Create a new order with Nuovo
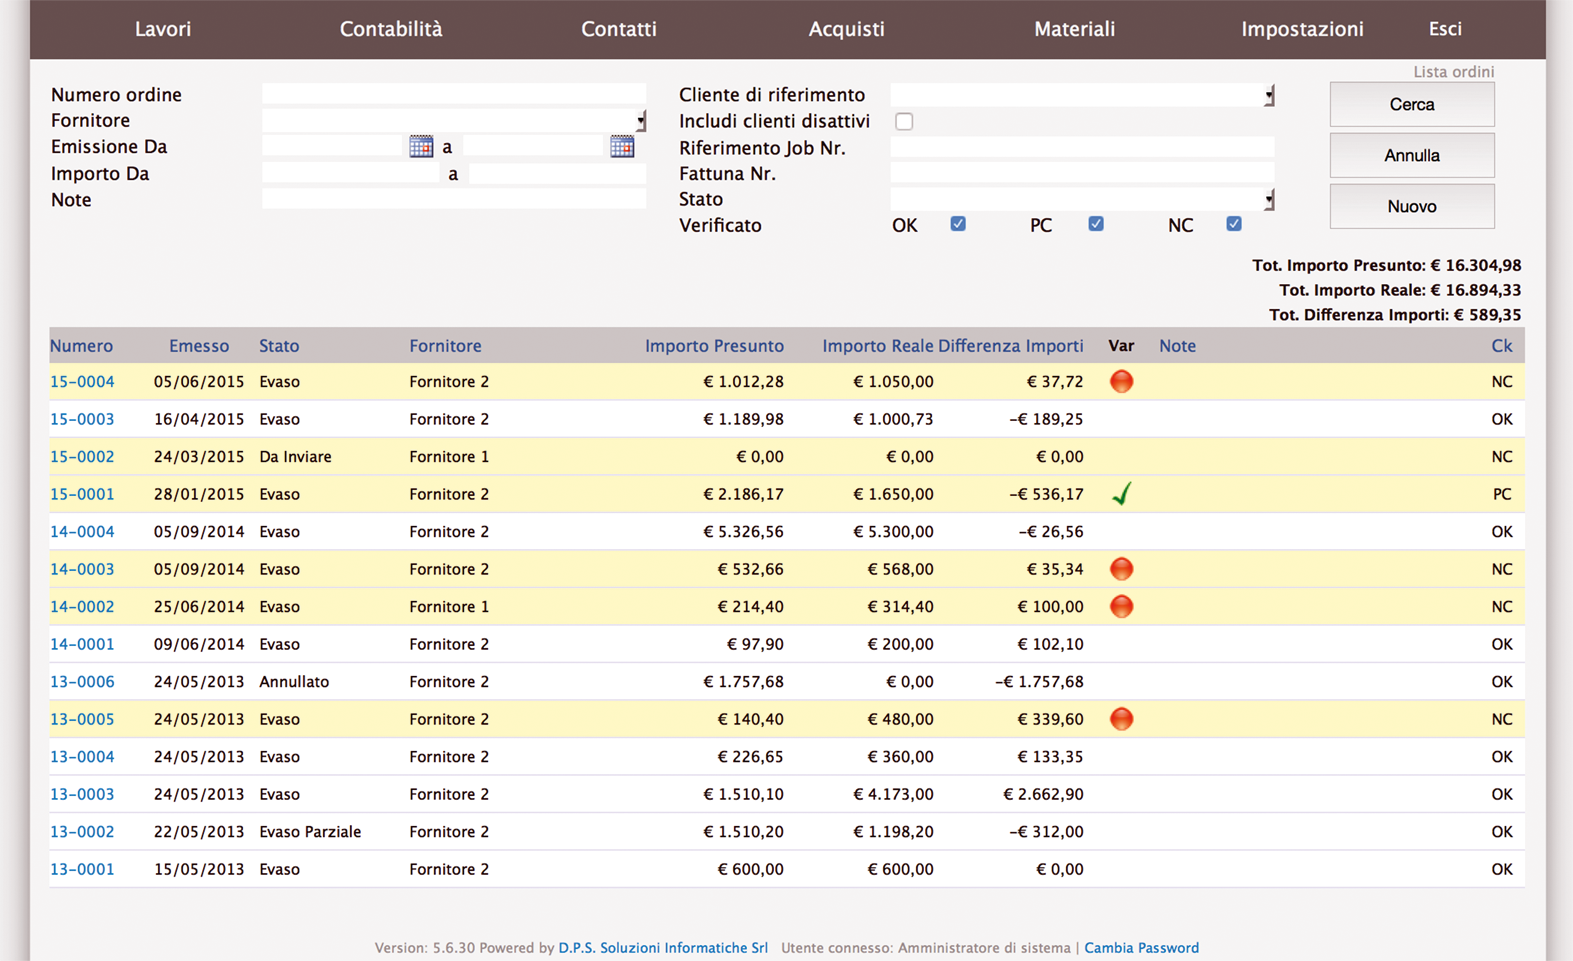Image resolution: width=1573 pixels, height=961 pixels. pos(1411,206)
